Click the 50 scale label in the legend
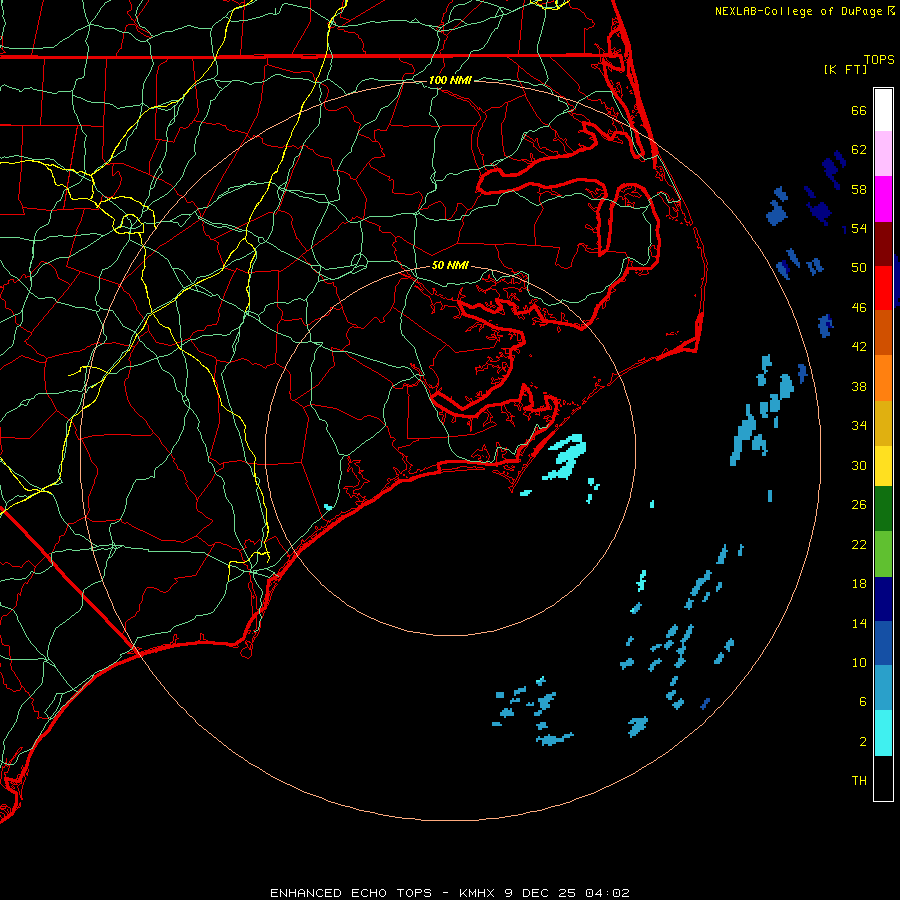The width and height of the screenshot is (900, 900). tap(859, 268)
